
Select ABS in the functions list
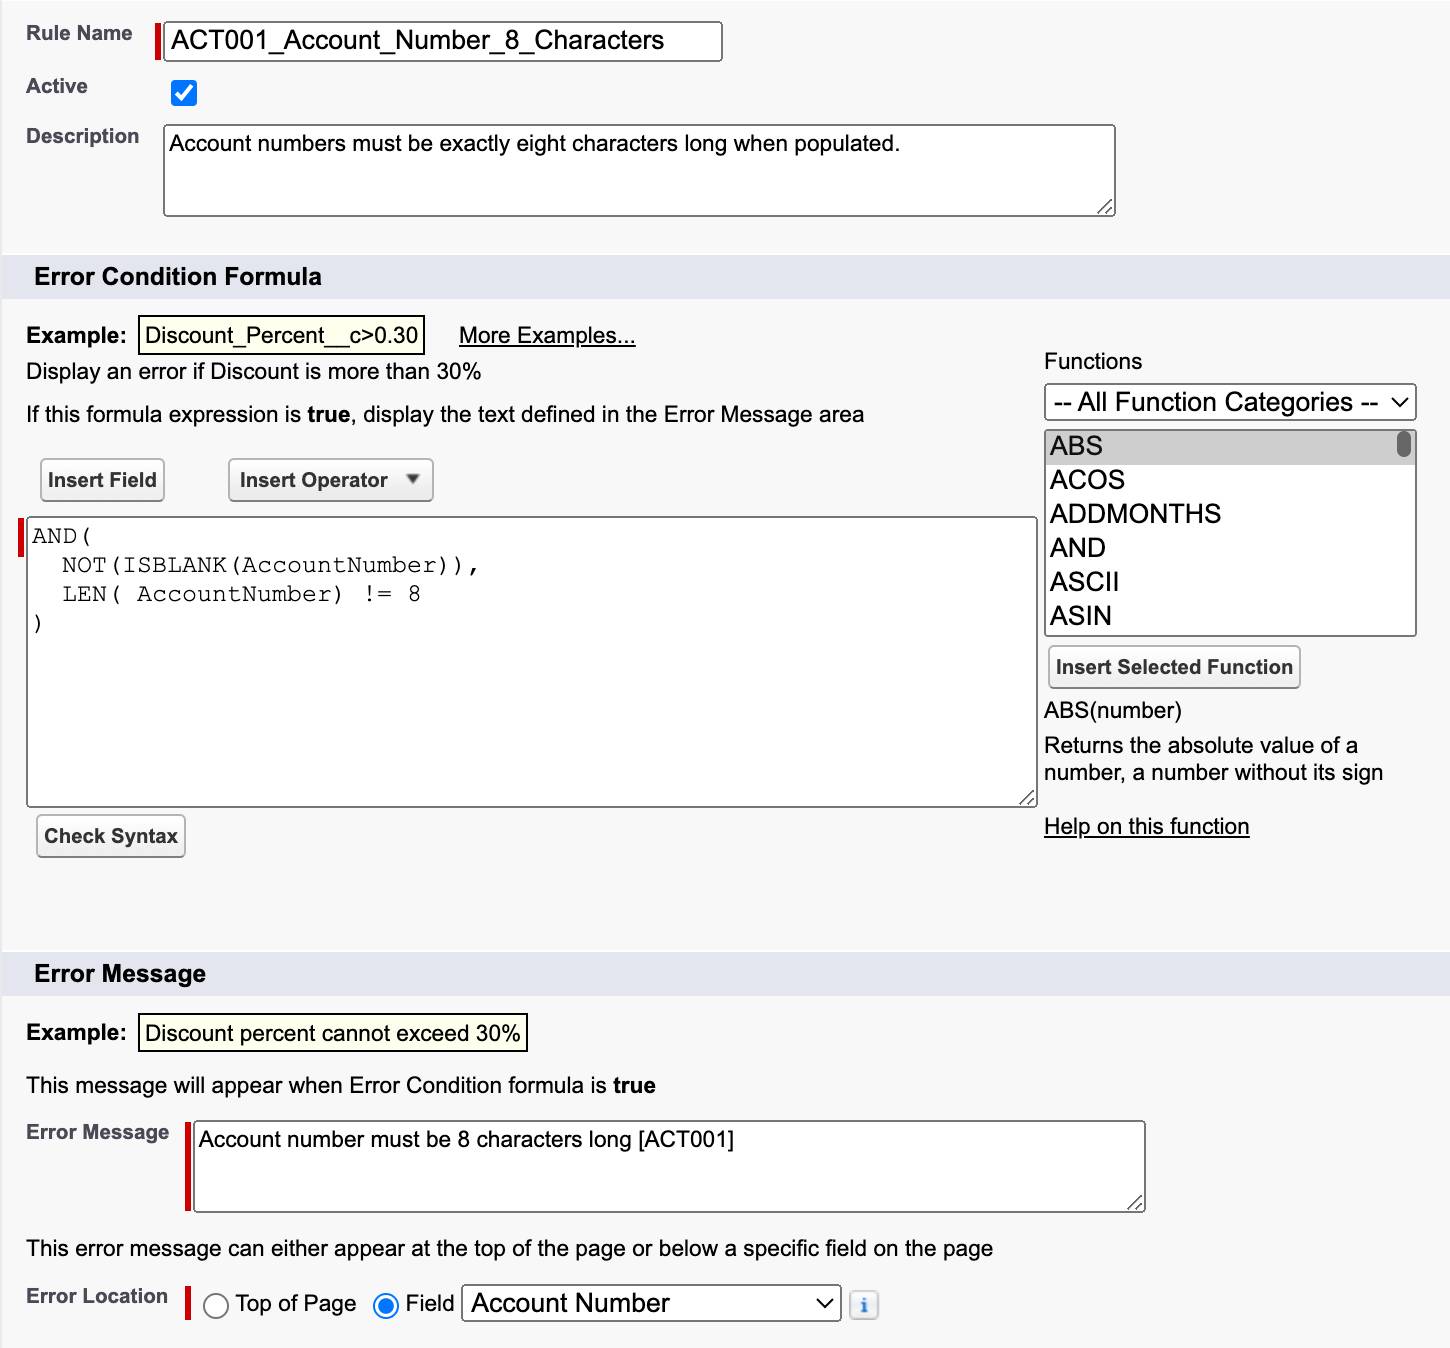[1221, 446]
